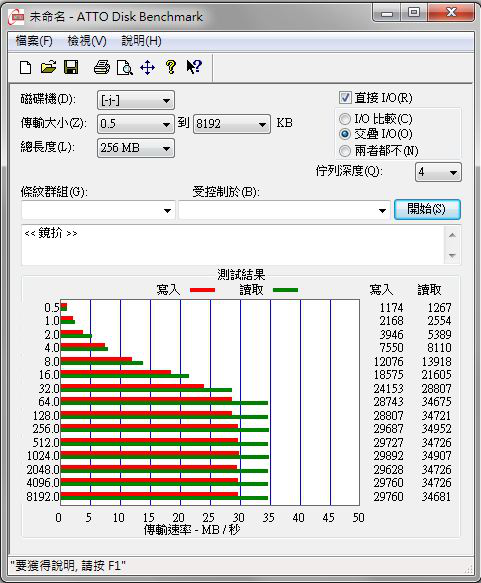481x583 pixels.
Task: Select the I/O 比較 radio button
Action: point(345,119)
